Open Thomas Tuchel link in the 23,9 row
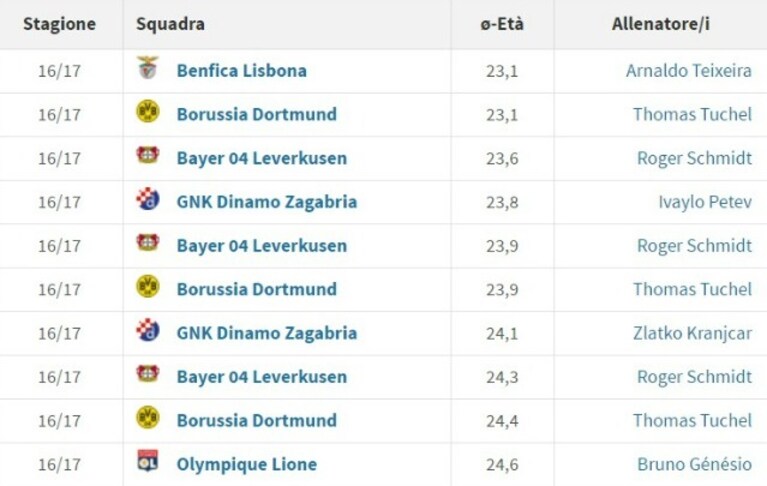The width and height of the screenshot is (767, 486). (x=693, y=289)
